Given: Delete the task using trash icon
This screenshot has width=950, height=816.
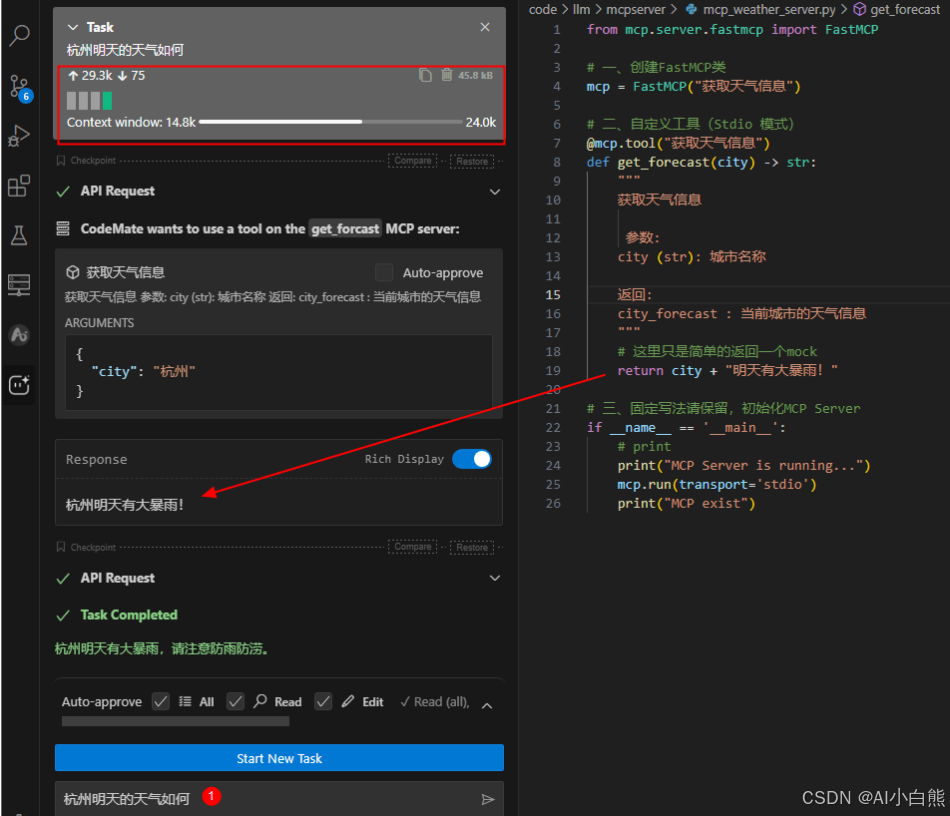Looking at the screenshot, I should [x=447, y=75].
